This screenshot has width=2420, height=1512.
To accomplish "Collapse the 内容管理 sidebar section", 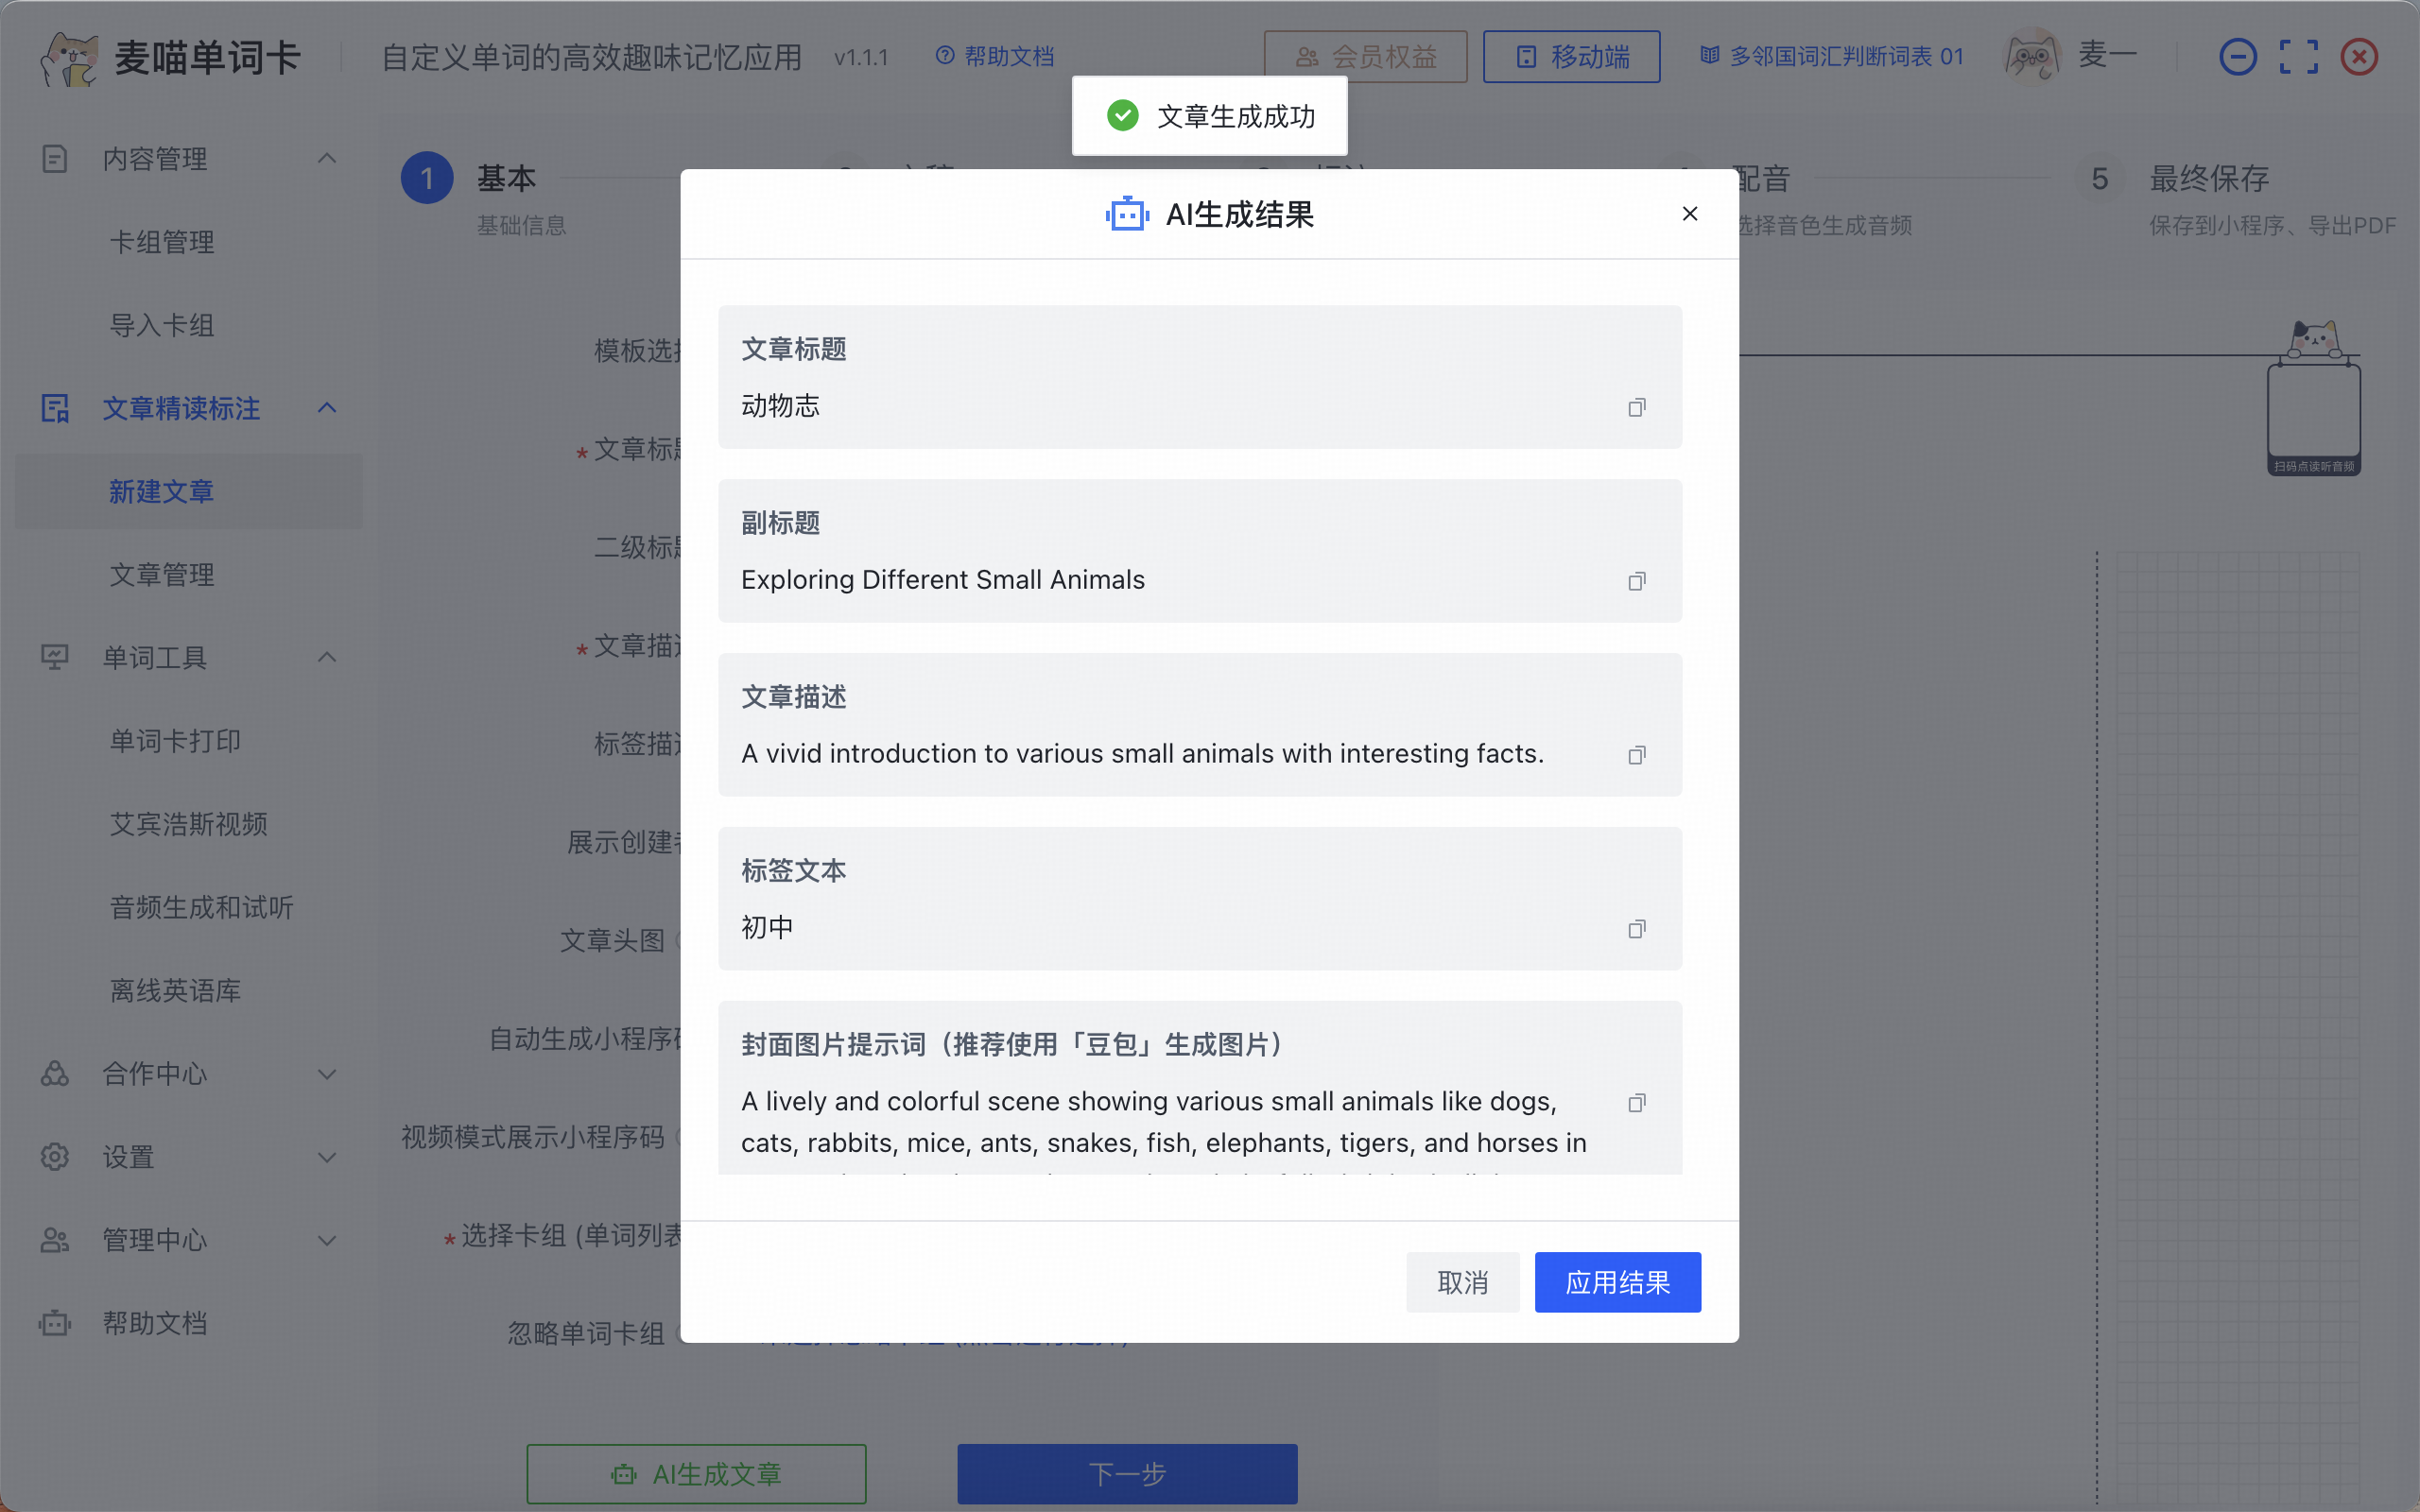I will tap(326, 159).
